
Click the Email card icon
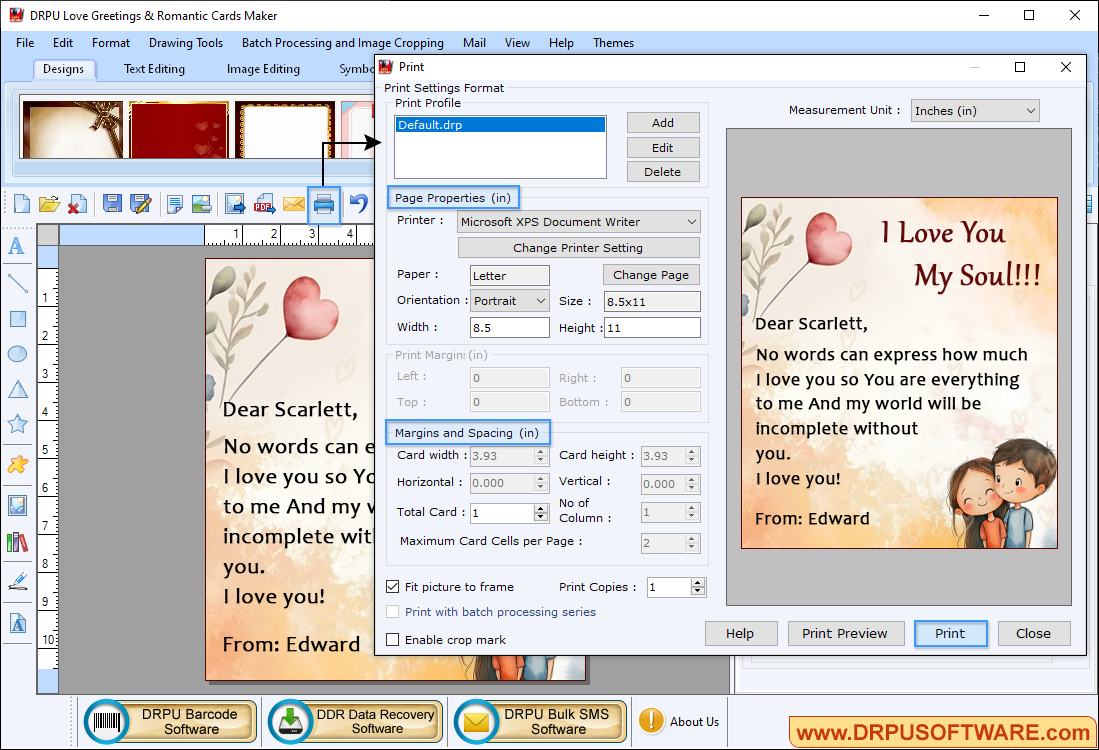pyautogui.click(x=294, y=204)
